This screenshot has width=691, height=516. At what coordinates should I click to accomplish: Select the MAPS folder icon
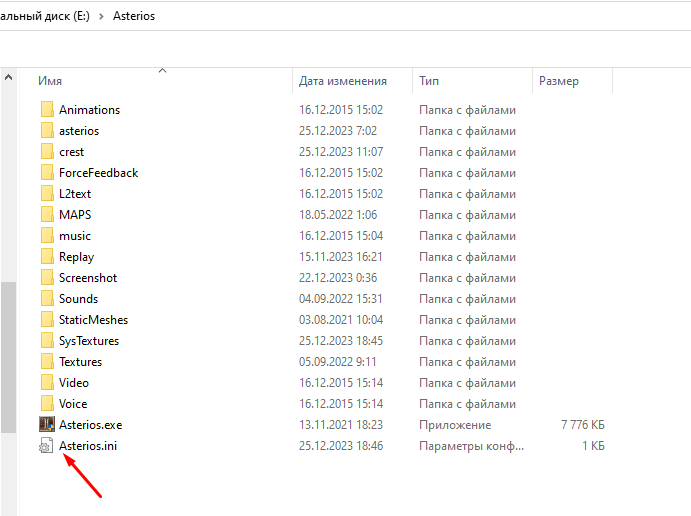(x=47, y=215)
